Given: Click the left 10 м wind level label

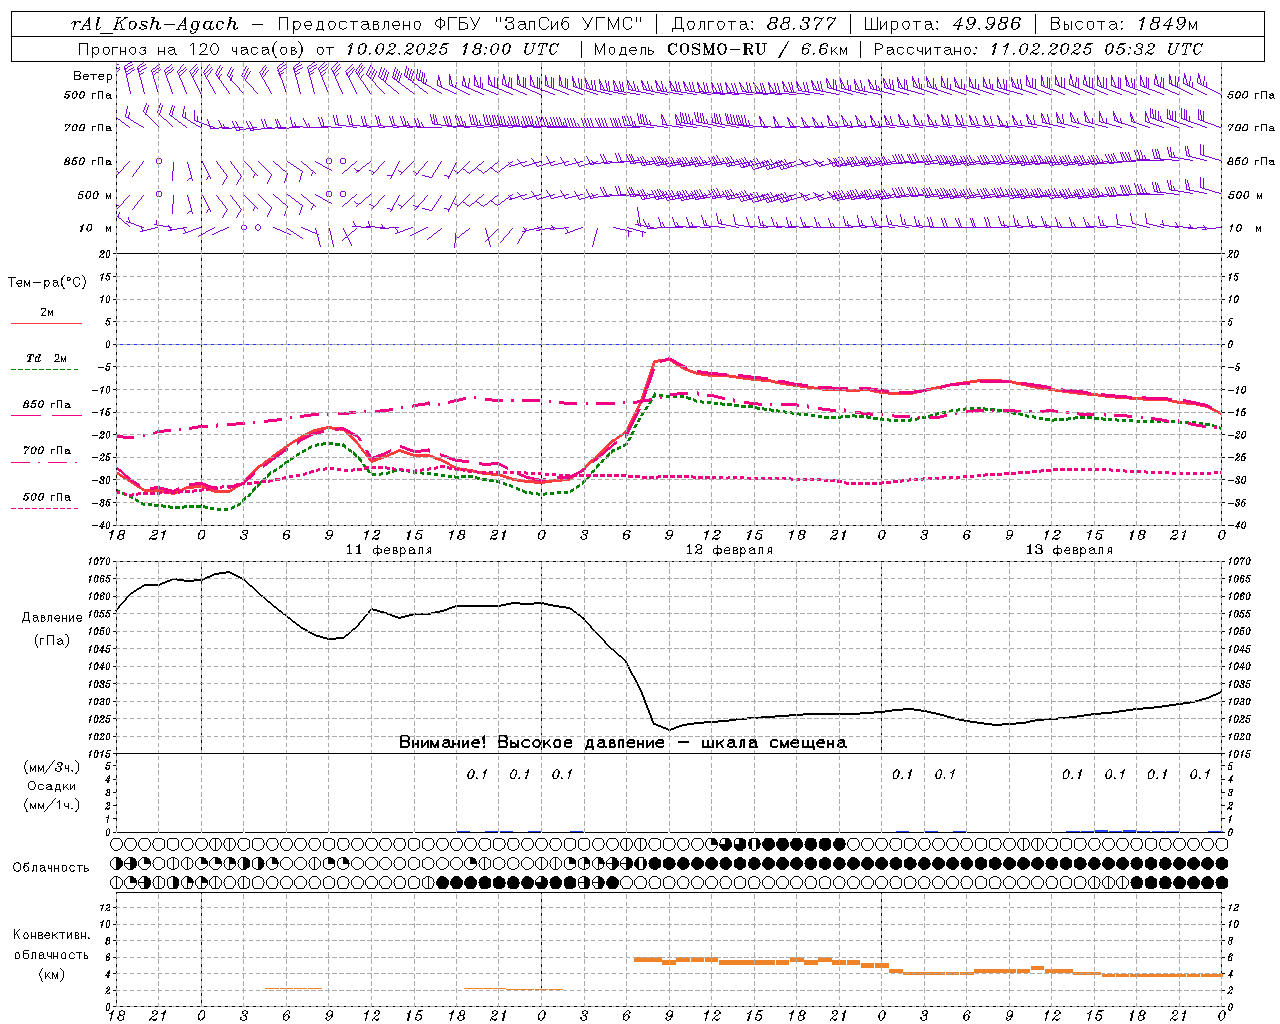Looking at the screenshot, I should point(95,228).
